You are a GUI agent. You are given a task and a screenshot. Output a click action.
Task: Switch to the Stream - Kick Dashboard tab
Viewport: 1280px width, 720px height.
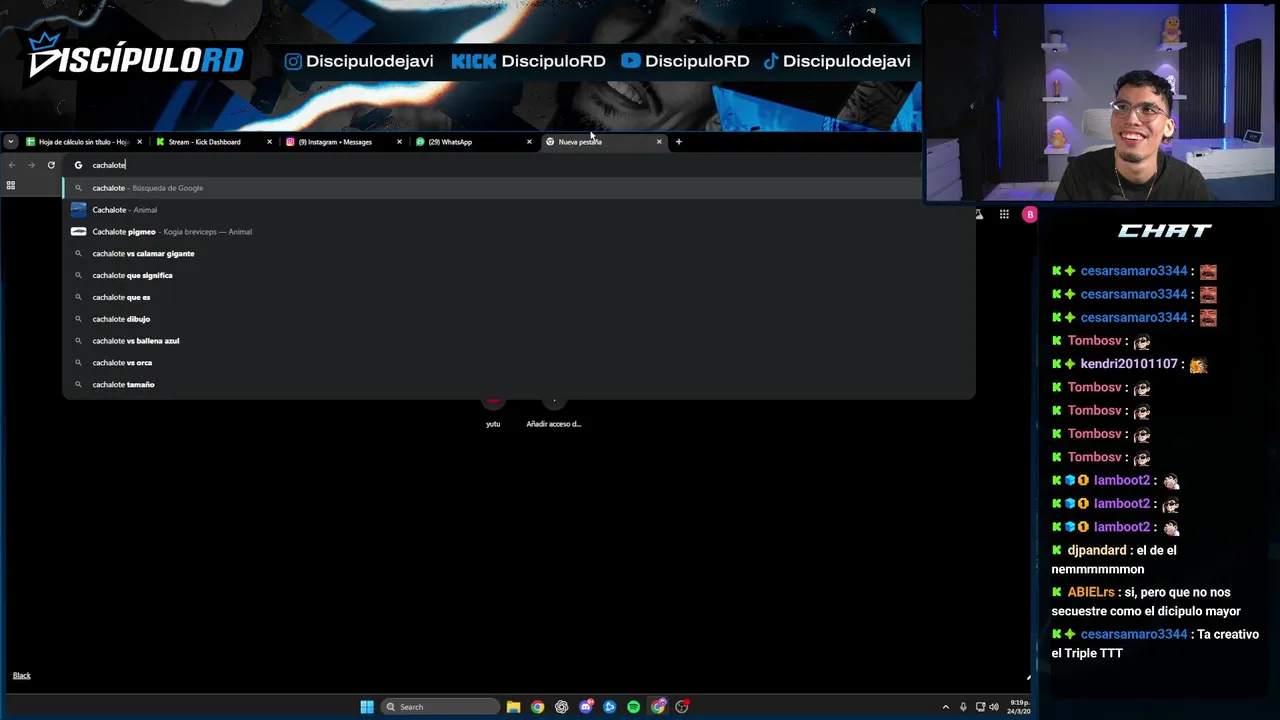204,142
